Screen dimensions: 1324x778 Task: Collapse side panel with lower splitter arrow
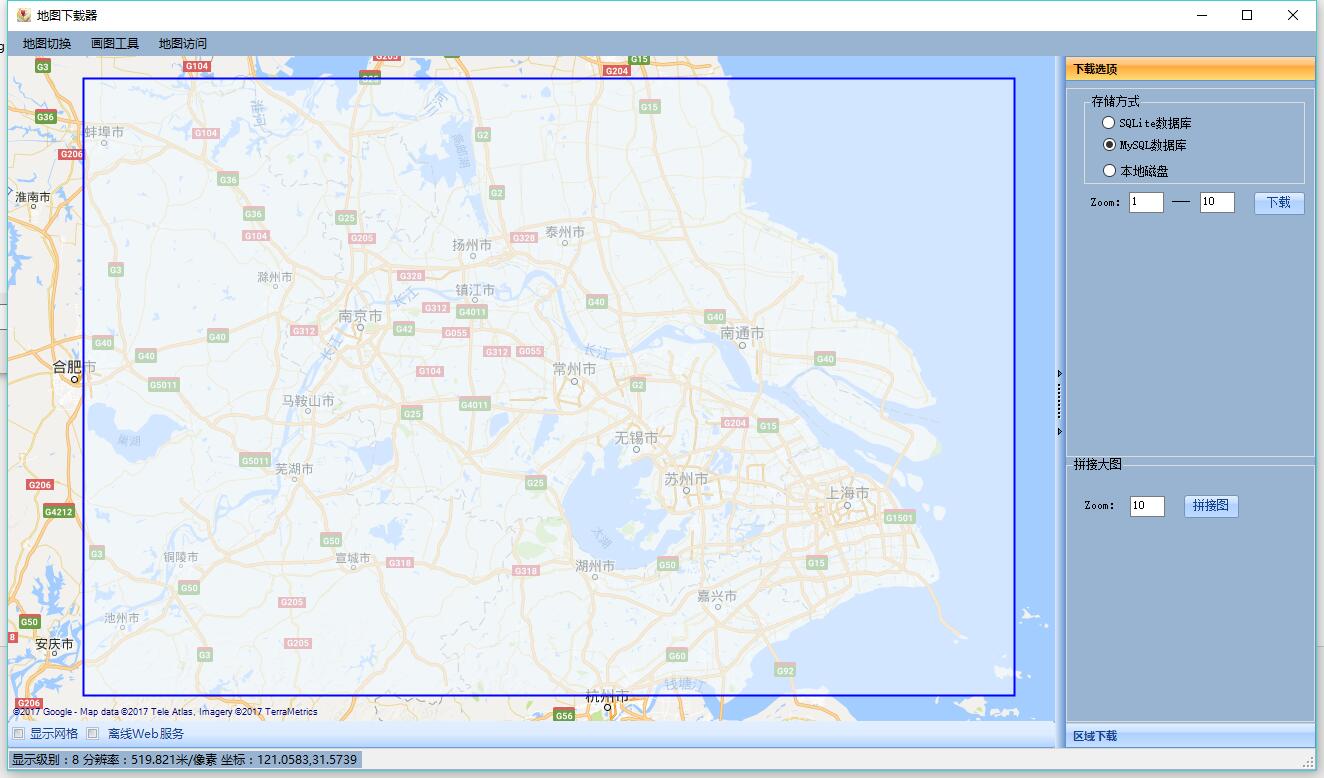coord(1060,432)
